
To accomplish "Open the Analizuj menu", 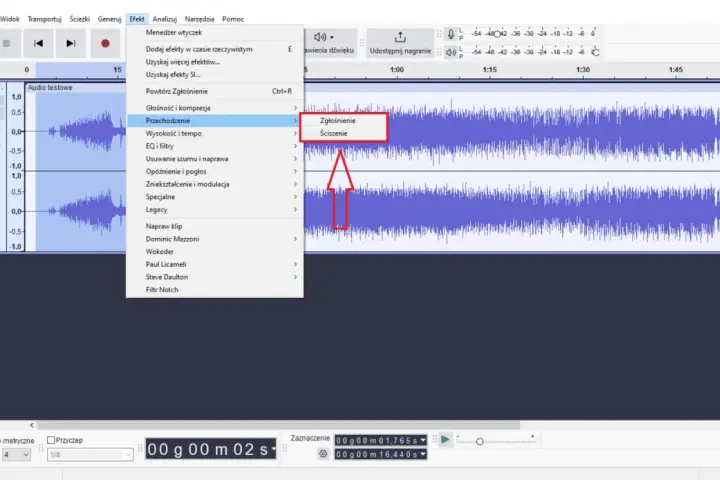I will coord(164,19).
